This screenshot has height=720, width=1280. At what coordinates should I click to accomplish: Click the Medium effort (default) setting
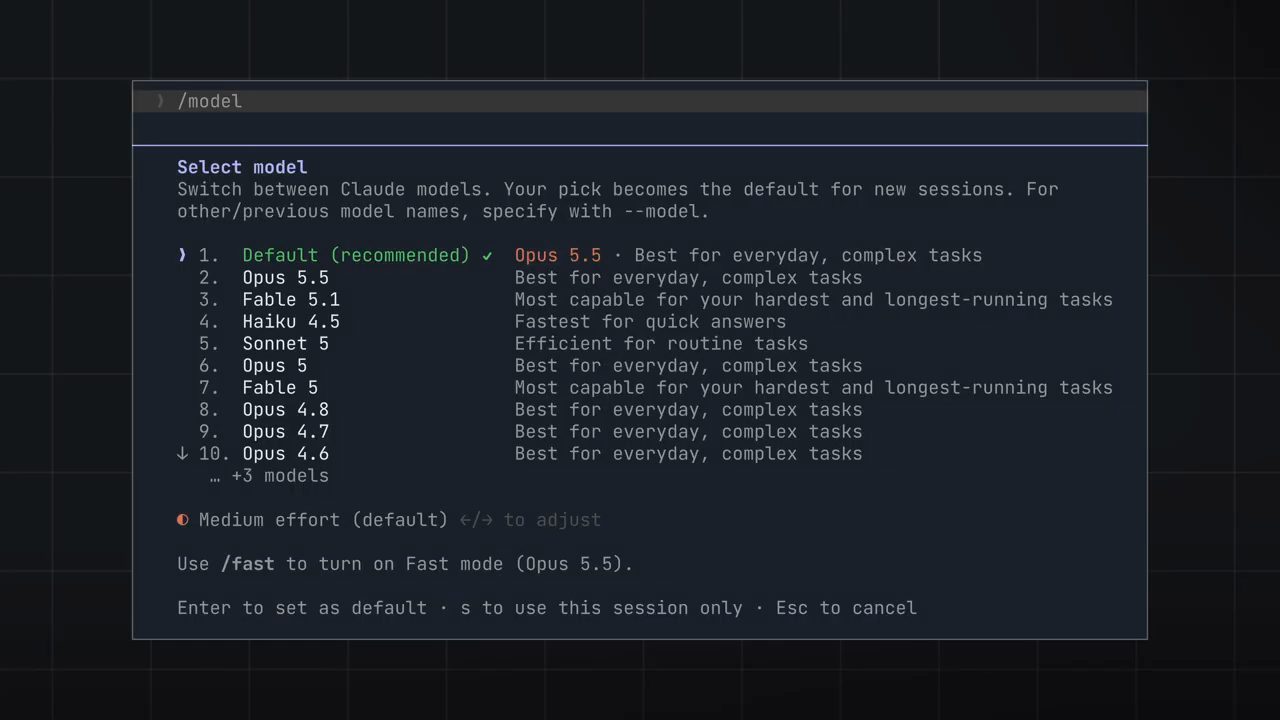323,520
